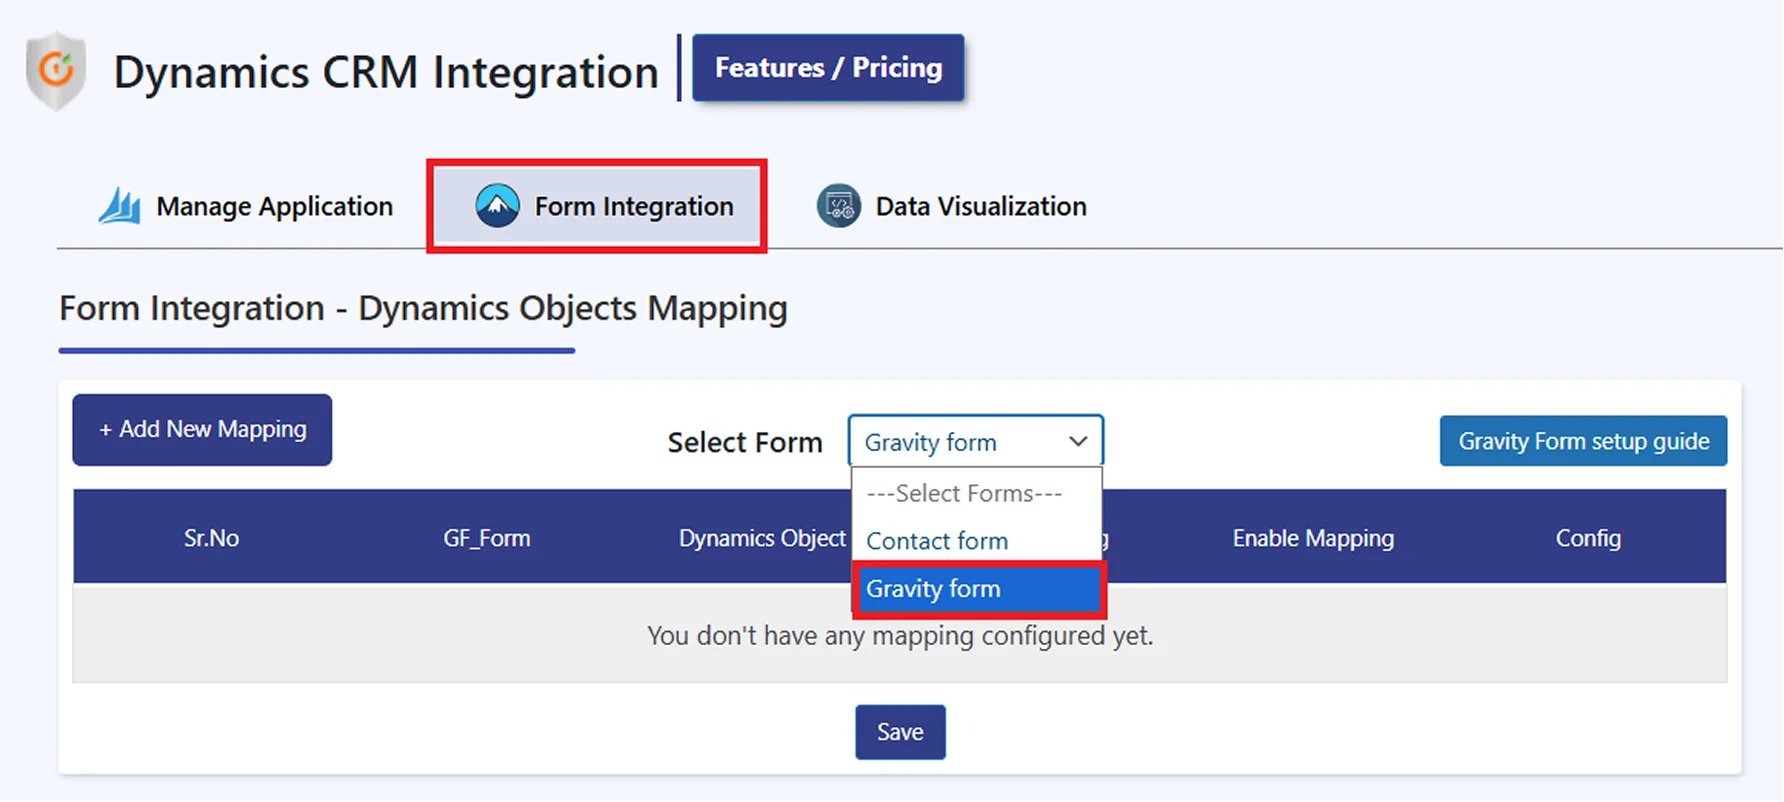The height and width of the screenshot is (802, 1784).
Task: Save the form mapping settings
Action: 900,732
